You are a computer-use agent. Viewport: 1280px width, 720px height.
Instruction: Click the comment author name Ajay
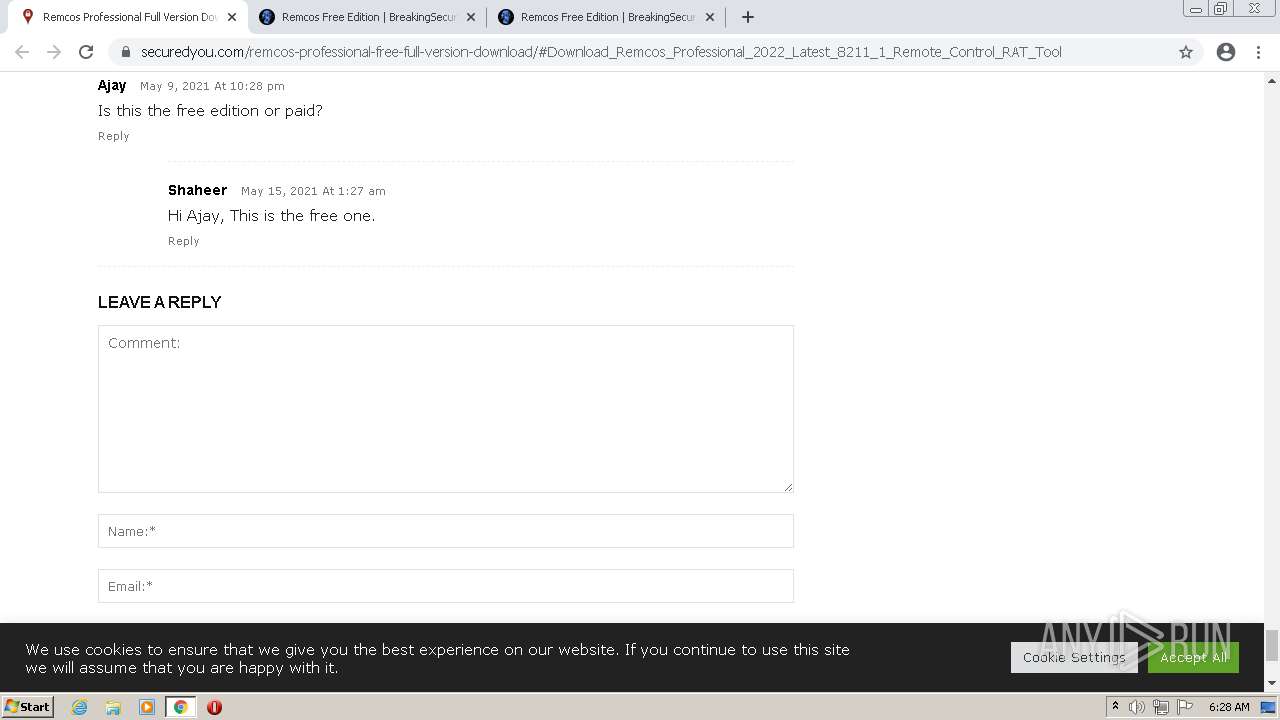coord(112,85)
